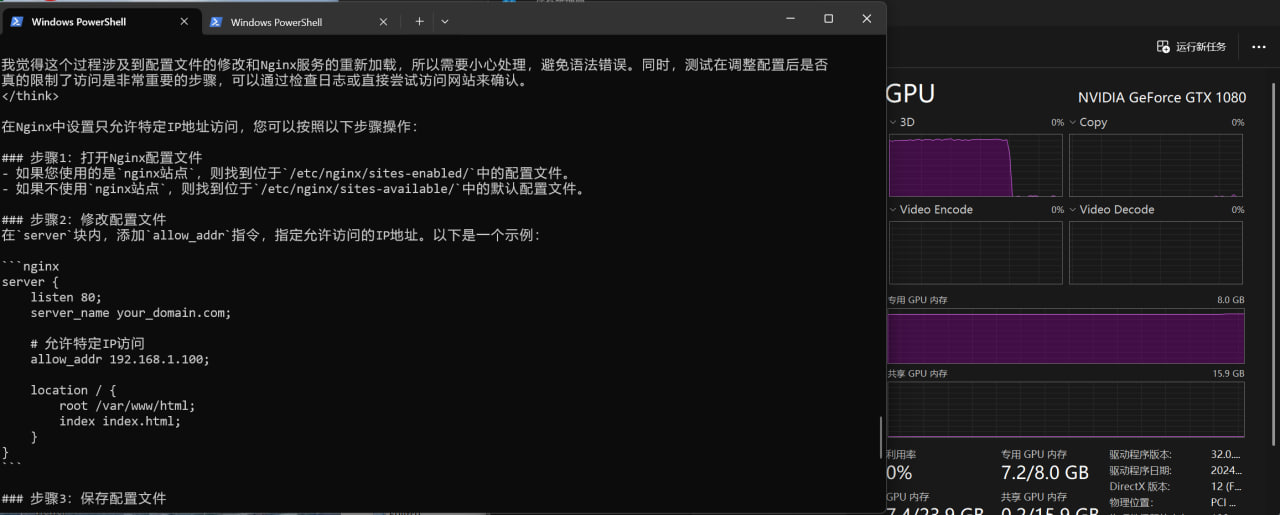Click the '```nginx' code fence line
This screenshot has height=515, width=1280.
point(30,266)
